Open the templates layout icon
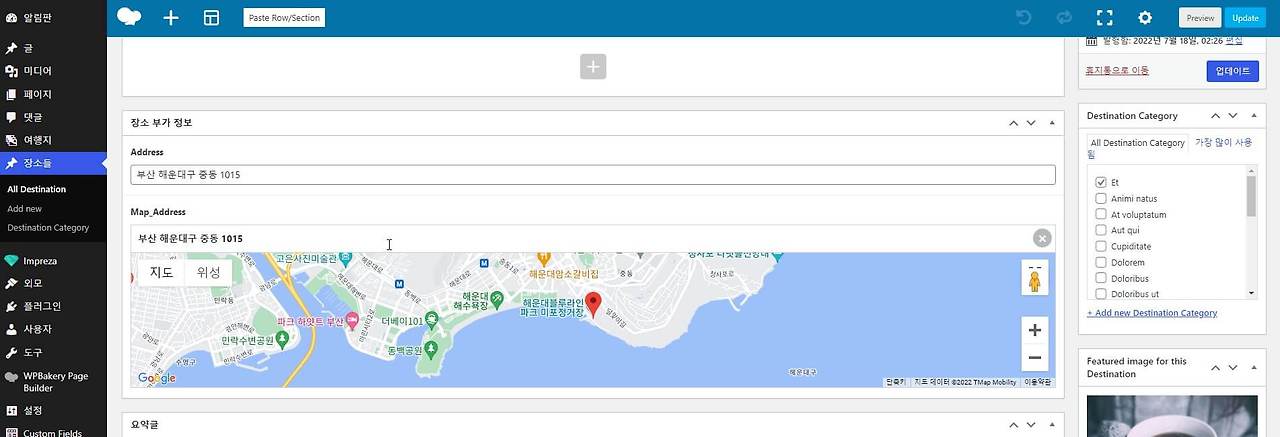1280x437 pixels. 211,18
